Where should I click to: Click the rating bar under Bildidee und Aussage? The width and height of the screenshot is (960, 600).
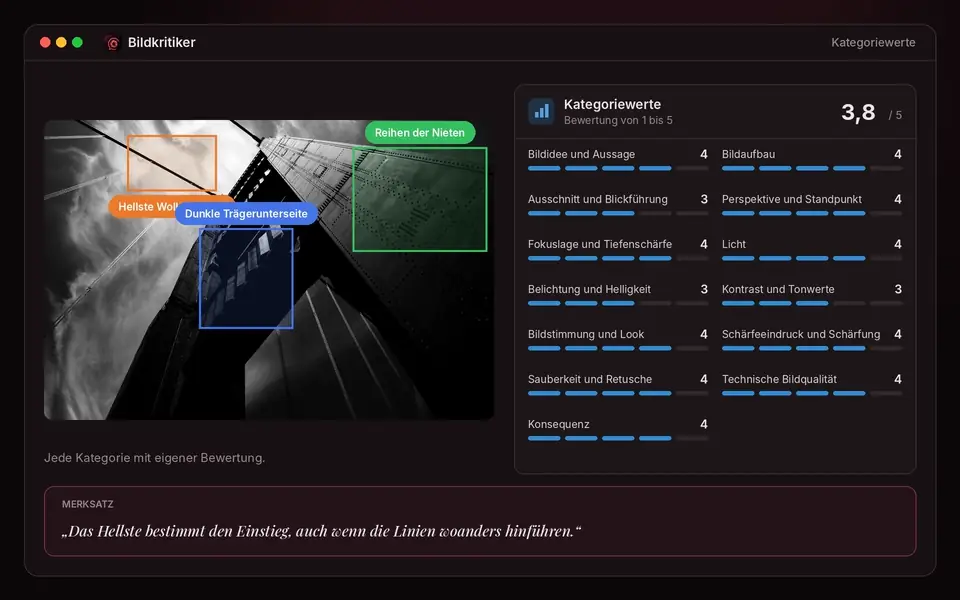pos(618,168)
